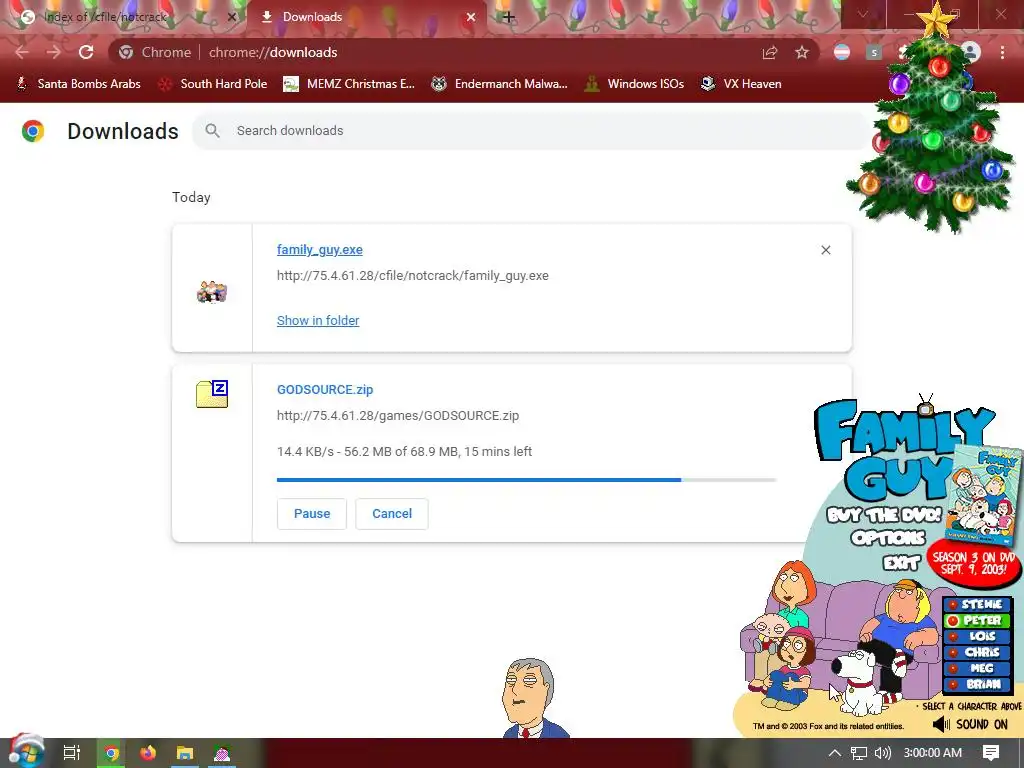Open the family_guy.exe file link
Image resolution: width=1024 pixels, height=768 pixels.
(319, 249)
